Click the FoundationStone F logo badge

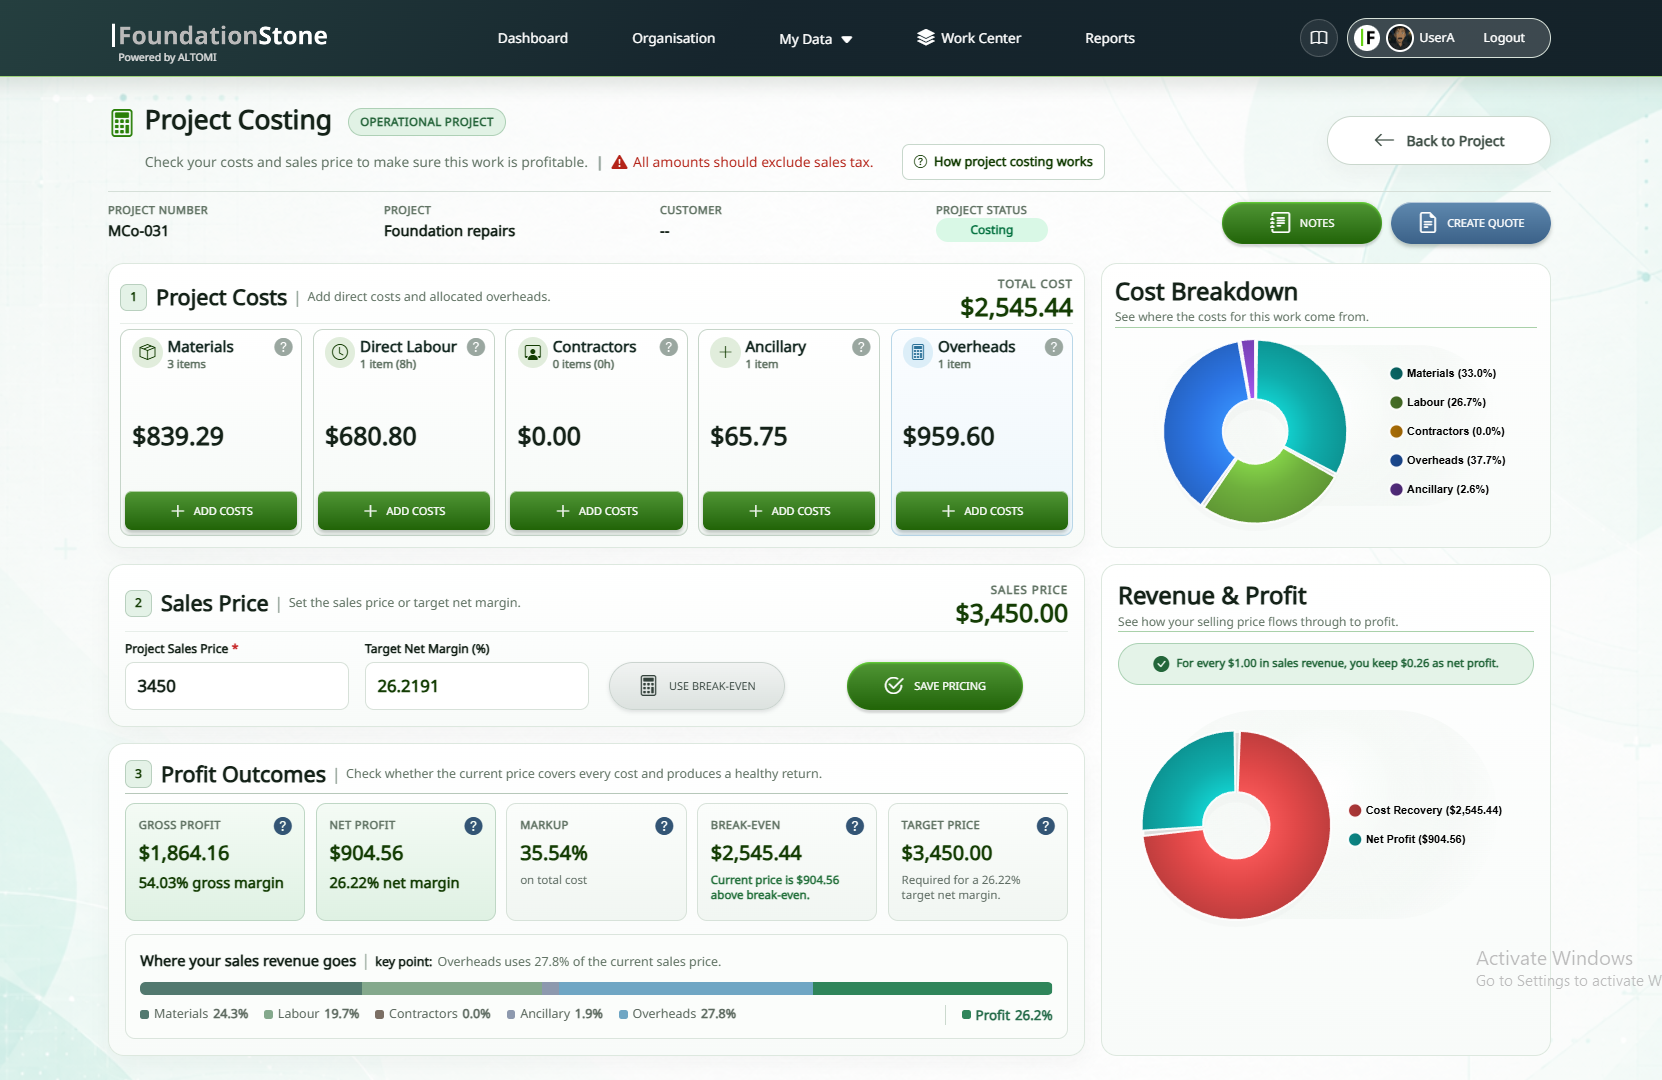pyautogui.click(x=1367, y=38)
